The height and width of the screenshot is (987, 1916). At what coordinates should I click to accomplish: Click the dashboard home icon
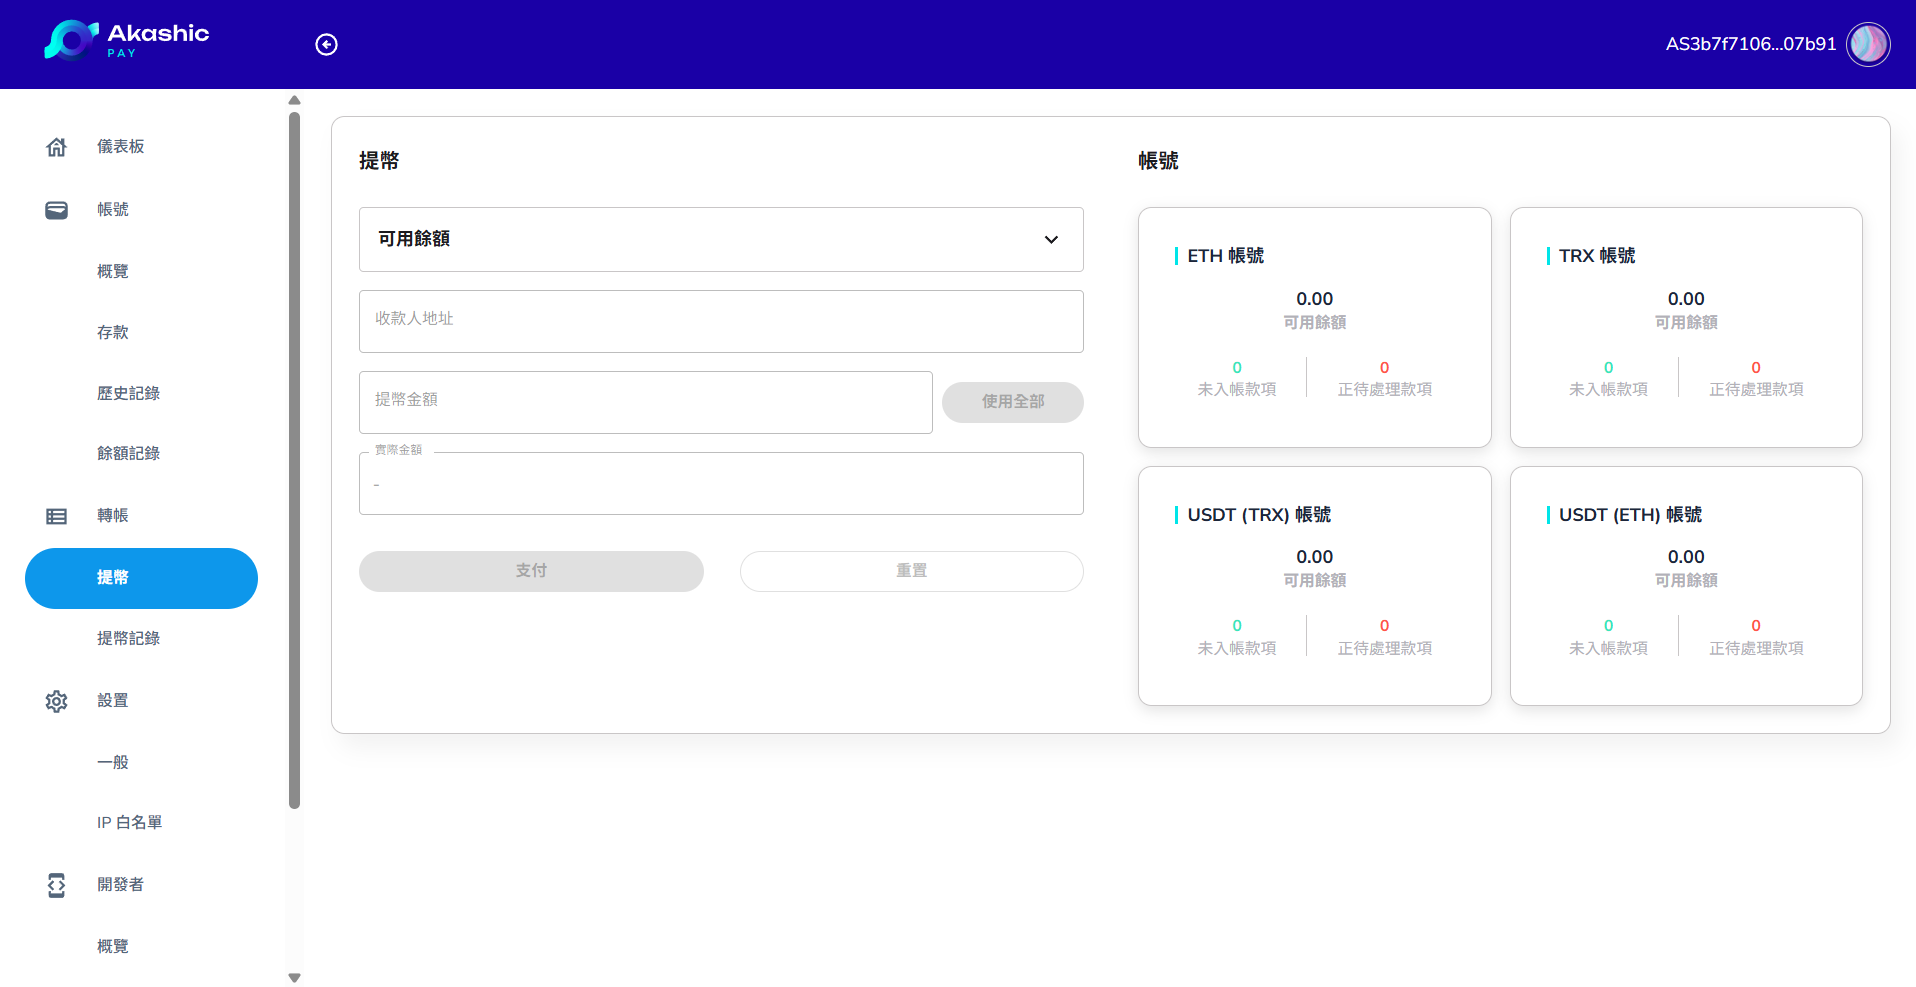click(56, 147)
